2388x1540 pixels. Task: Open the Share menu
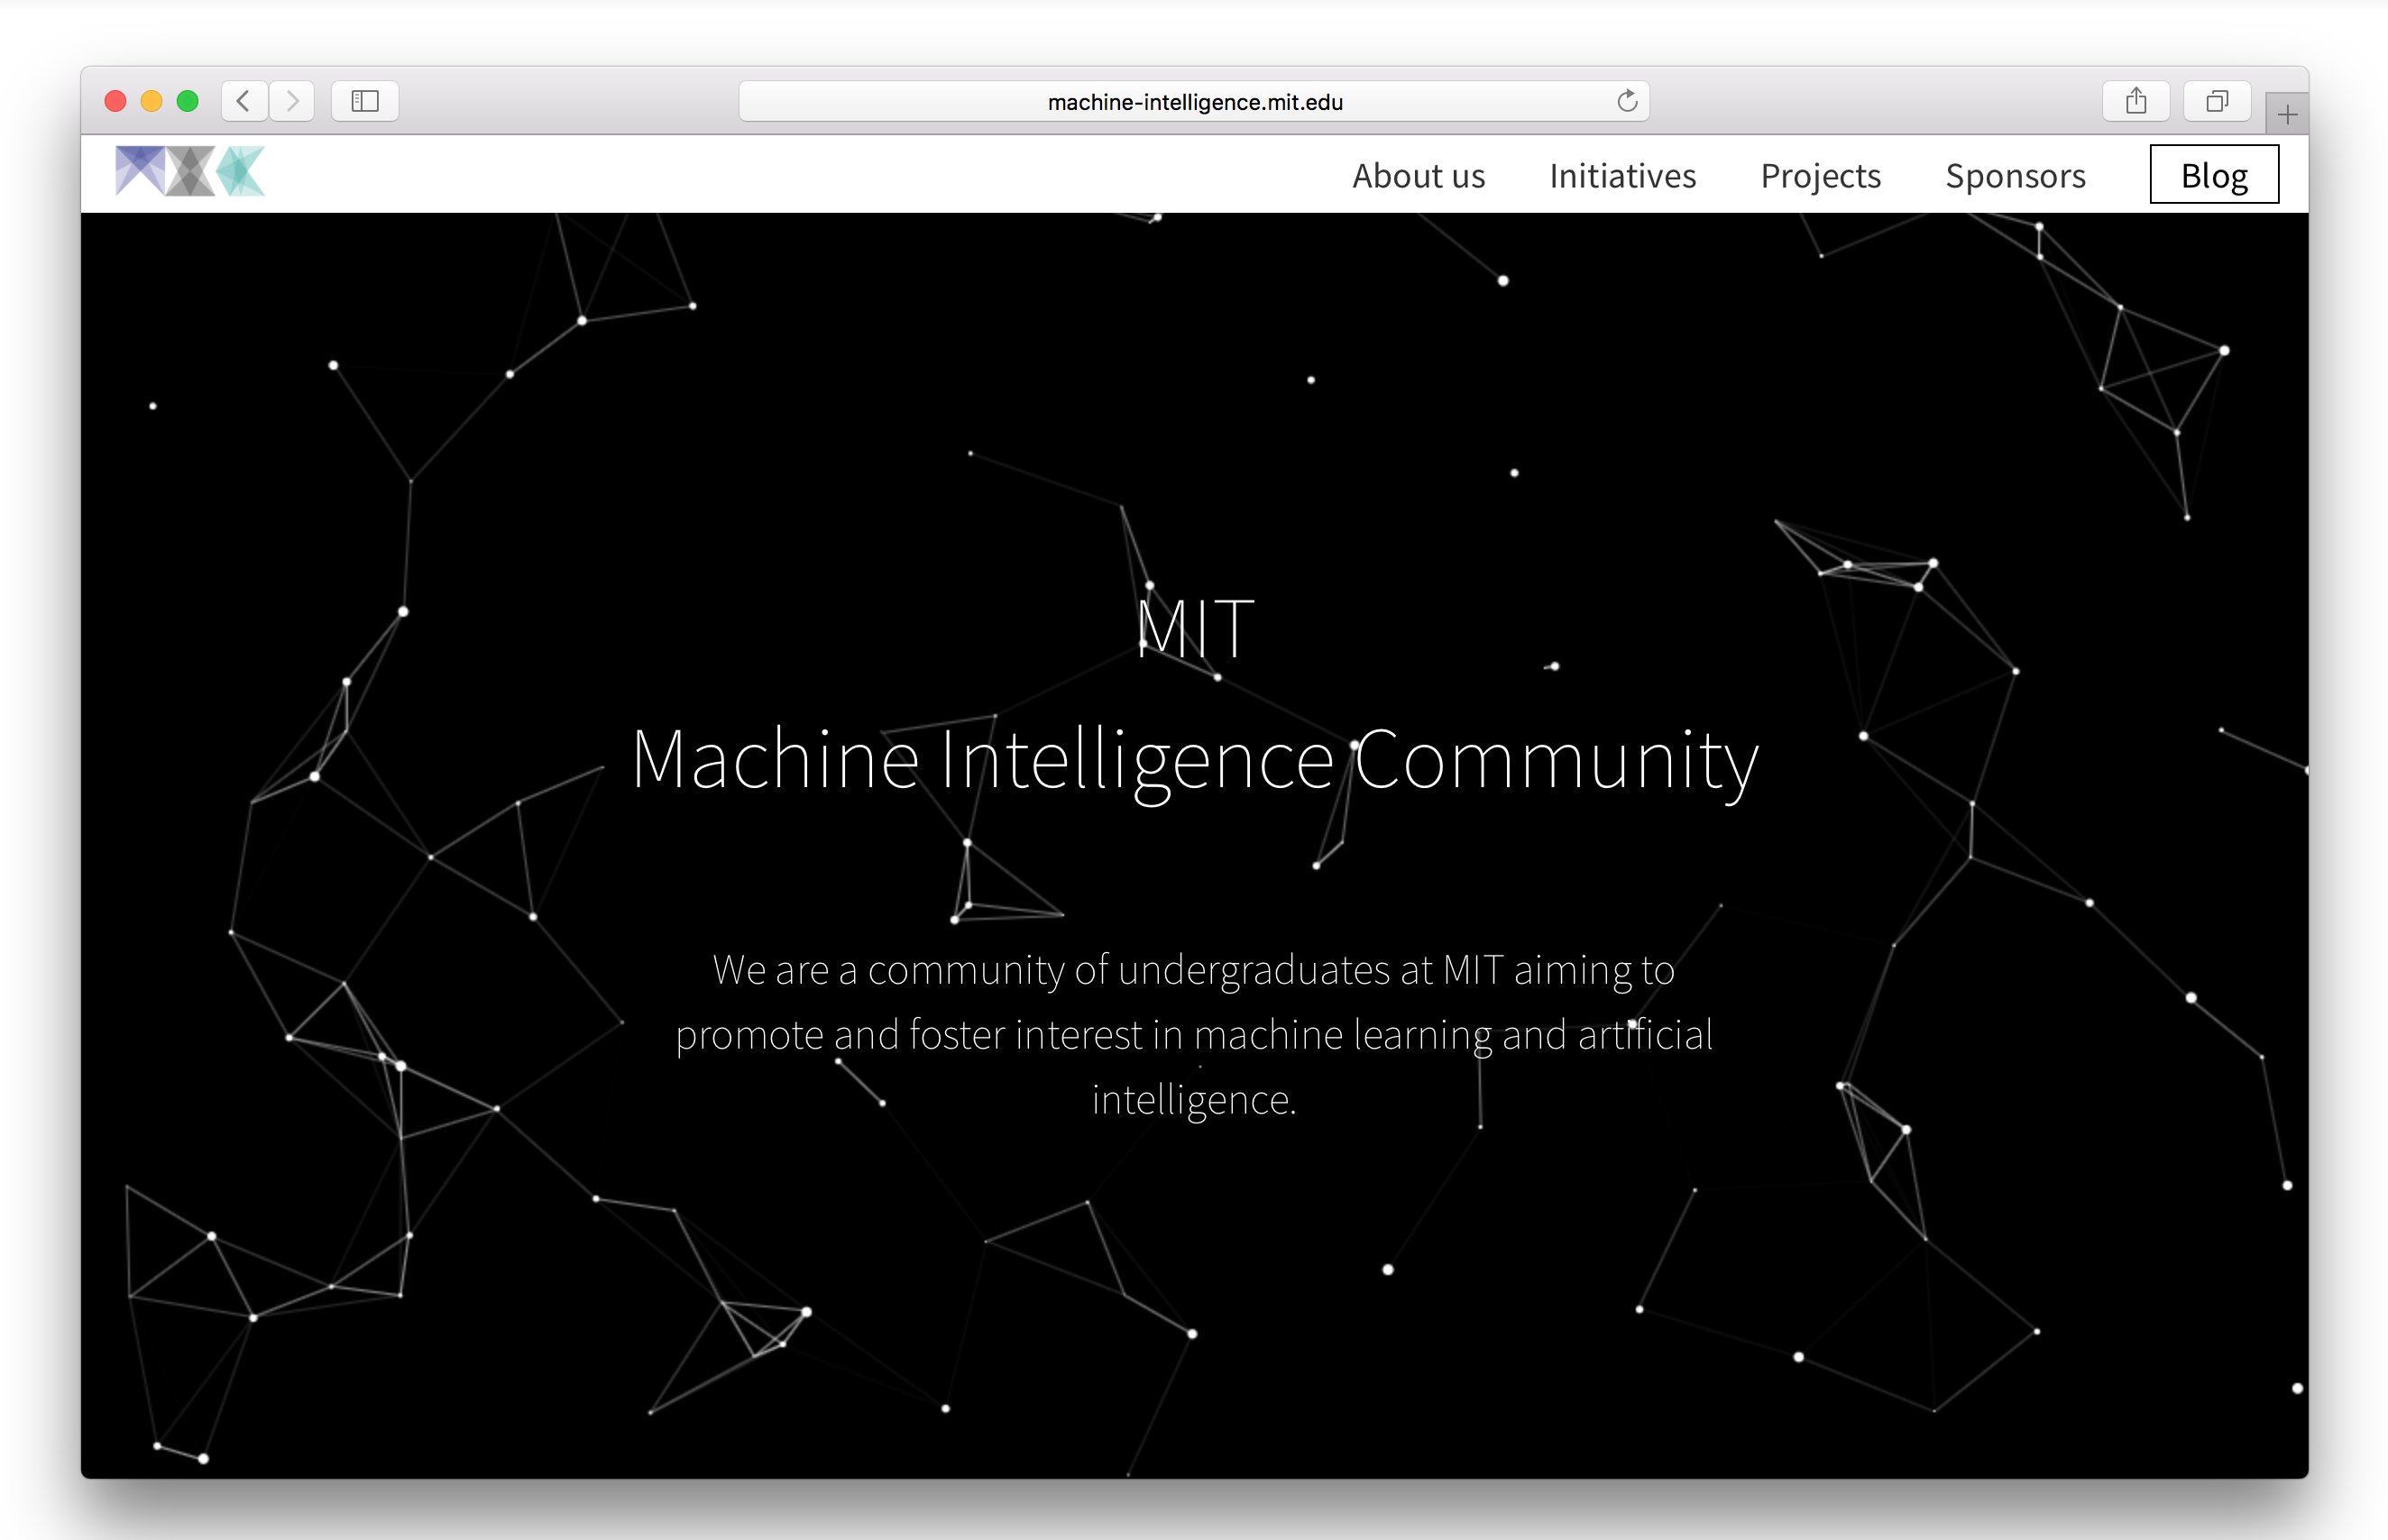point(2136,101)
